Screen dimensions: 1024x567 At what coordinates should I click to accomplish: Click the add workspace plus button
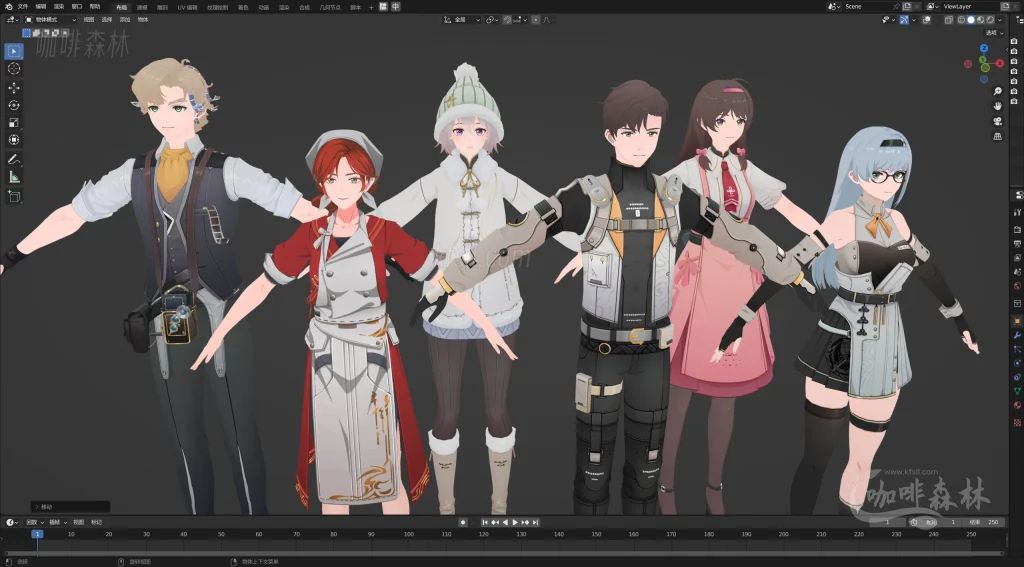click(x=372, y=7)
